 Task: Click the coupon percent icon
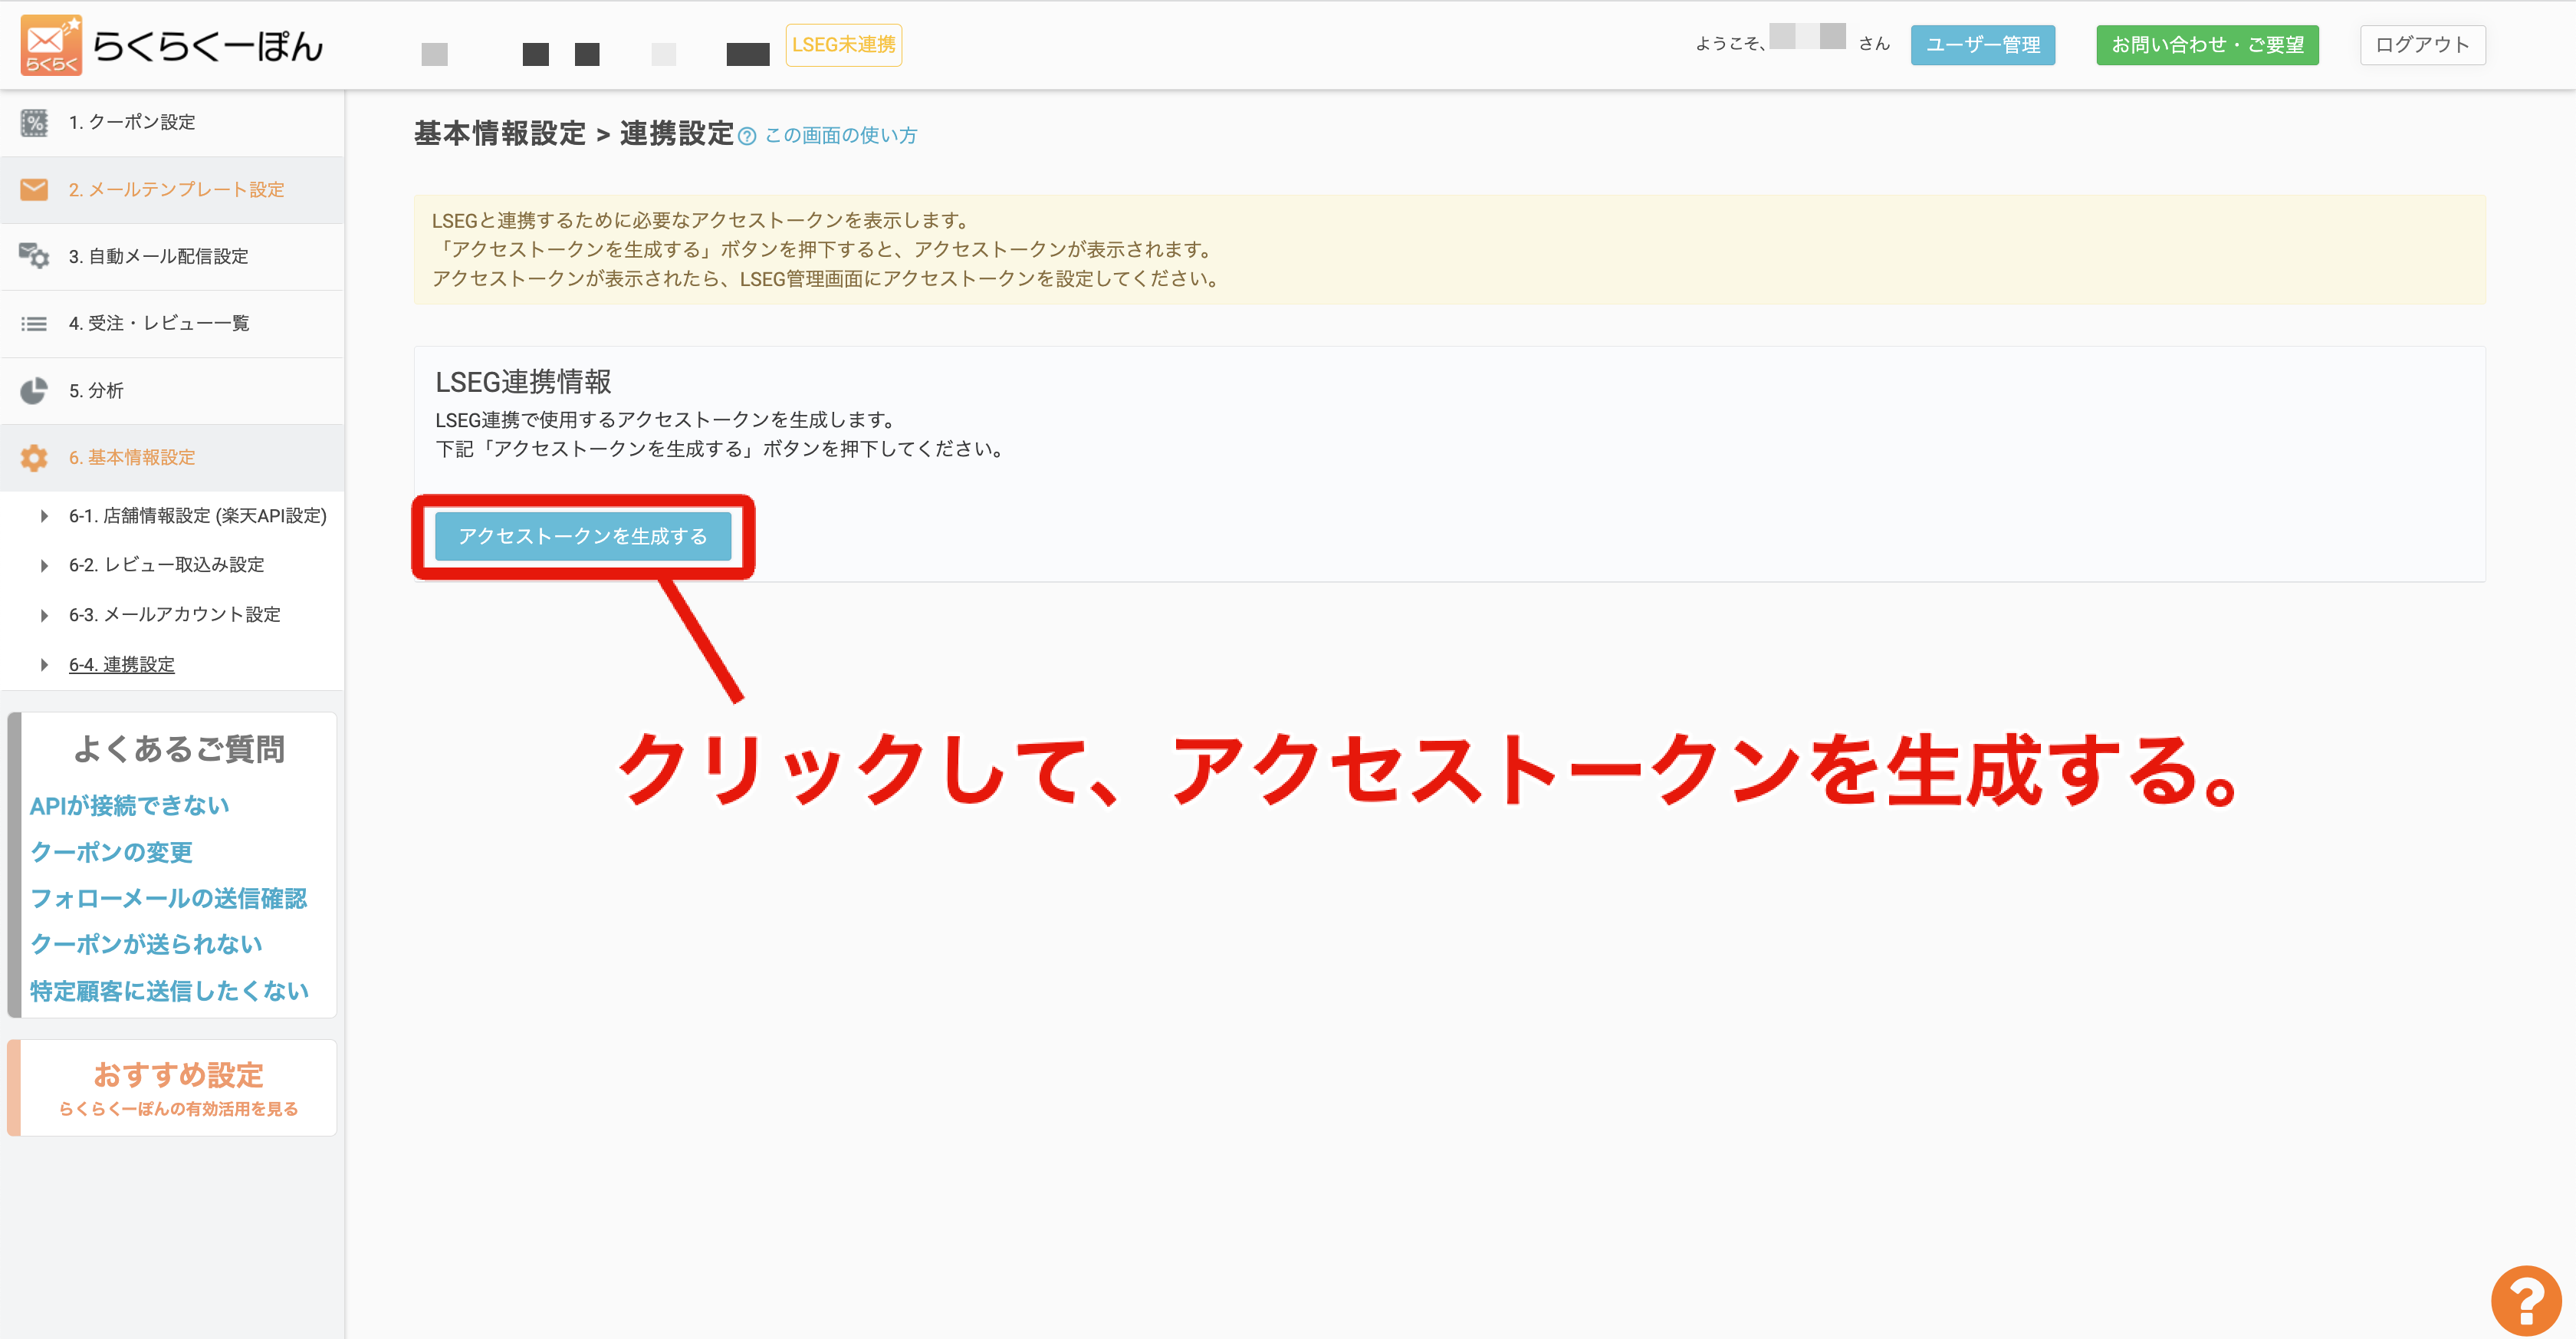click(x=34, y=123)
